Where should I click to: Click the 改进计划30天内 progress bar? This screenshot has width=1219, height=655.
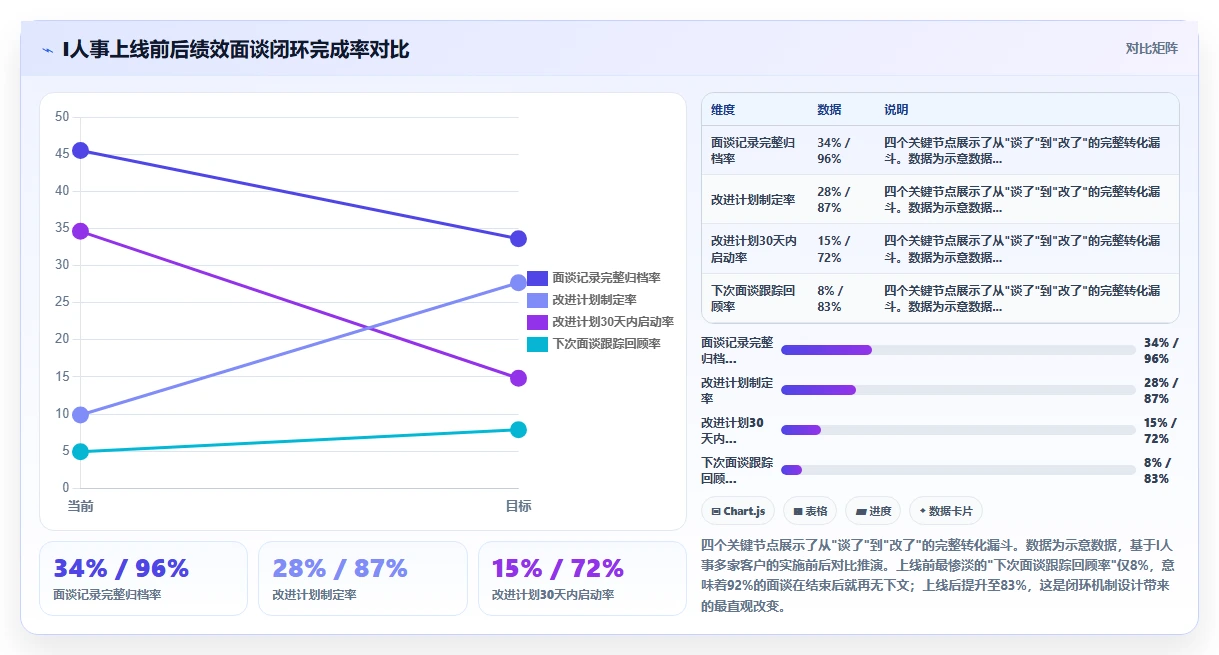pyautogui.click(x=958, y=430)
